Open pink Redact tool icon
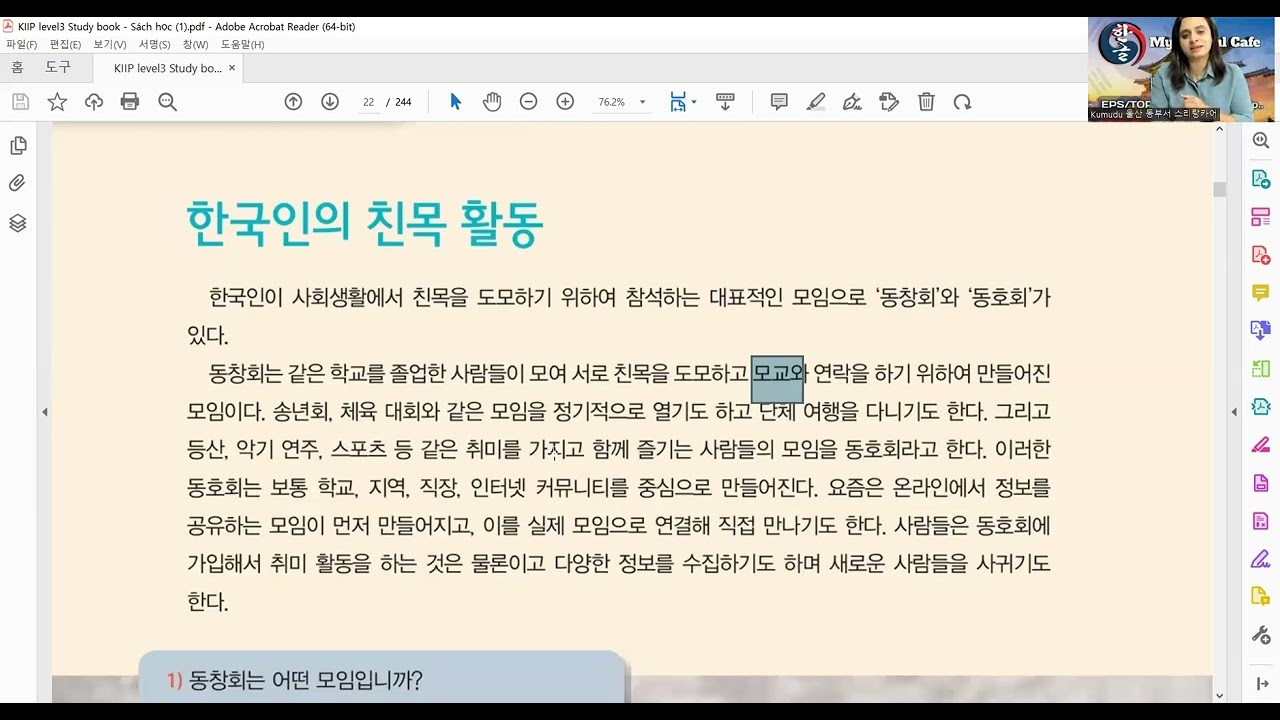Screen dimensions: 1280x720 coord(1261,445)
